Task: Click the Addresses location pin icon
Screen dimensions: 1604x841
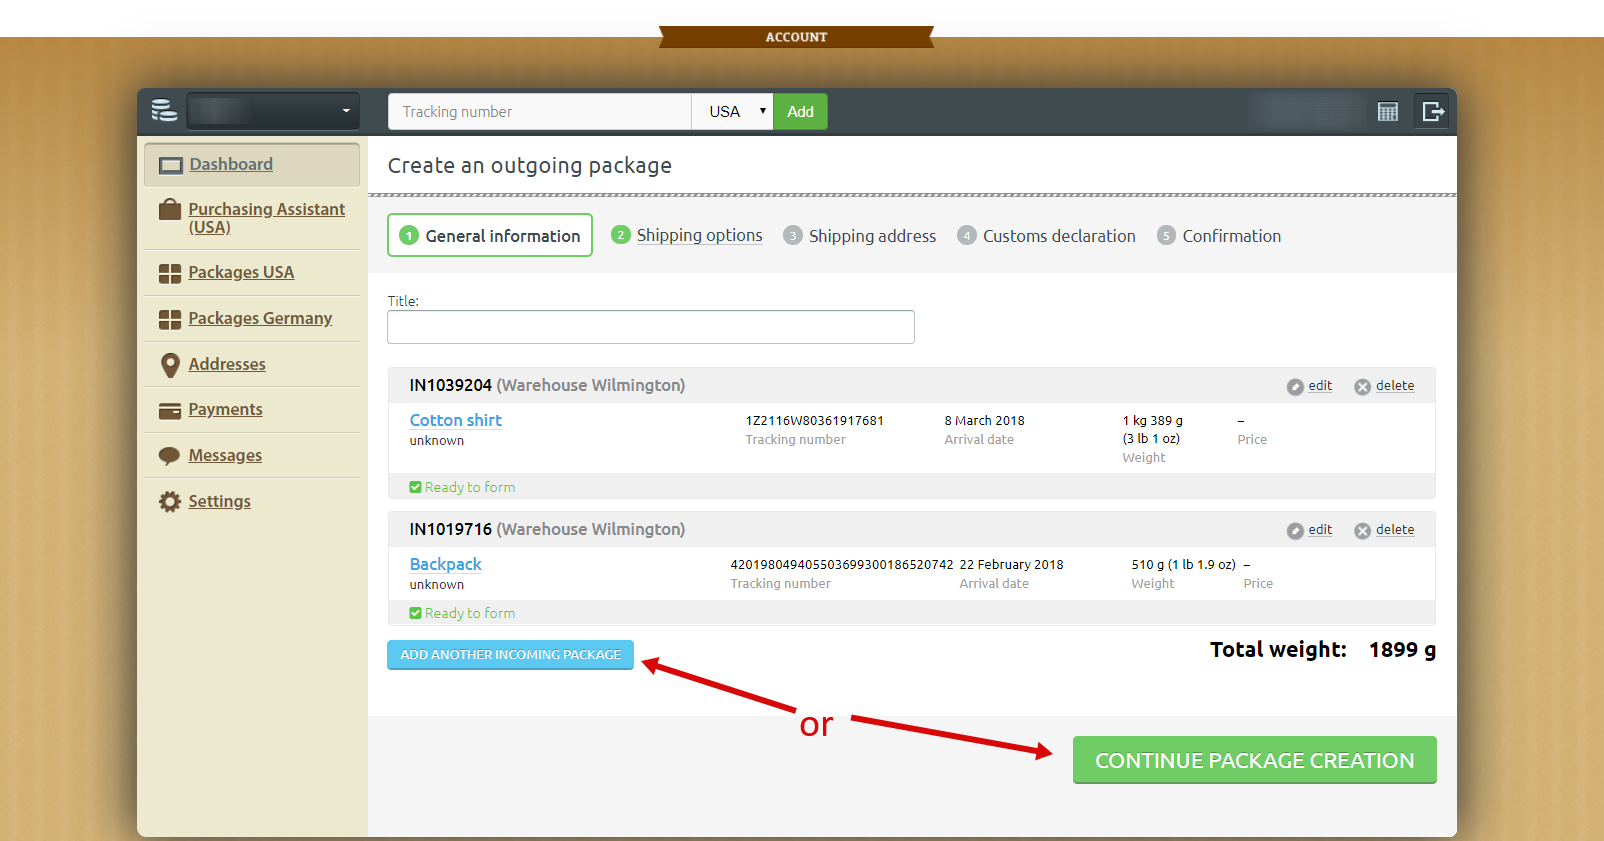Action: point(170,365)
